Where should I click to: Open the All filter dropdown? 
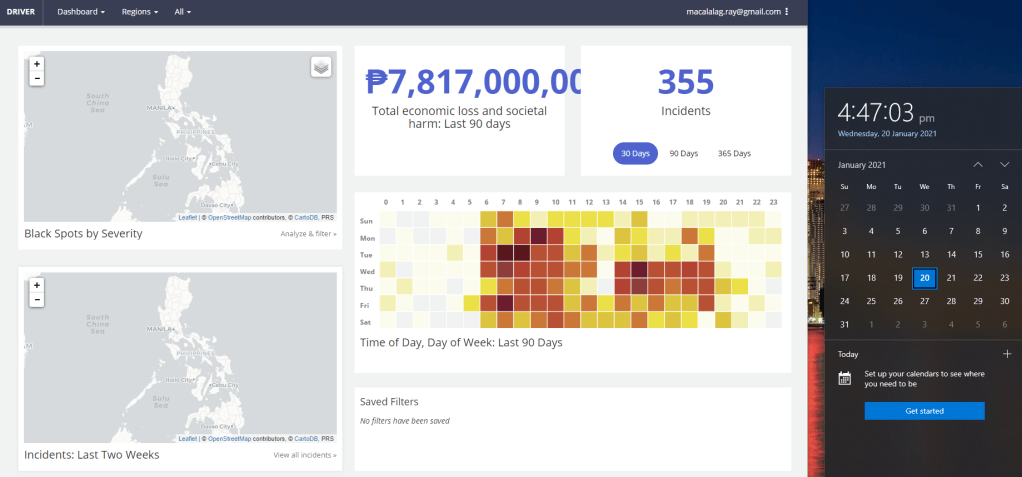tap(182, 12)
